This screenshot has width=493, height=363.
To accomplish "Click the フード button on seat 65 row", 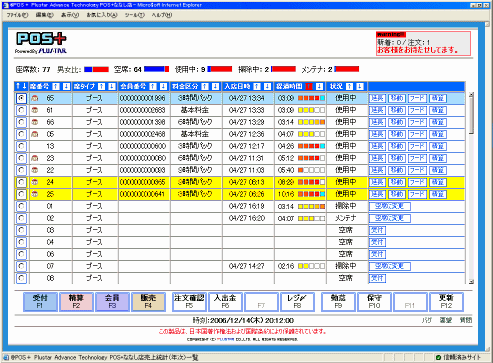I will (417, 98).
